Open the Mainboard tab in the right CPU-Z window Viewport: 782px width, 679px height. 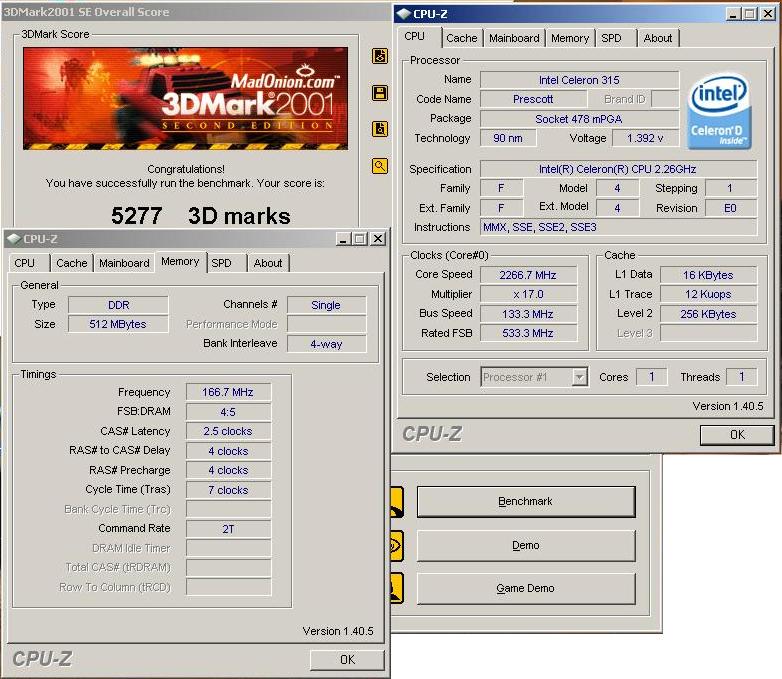pos(514,38)
